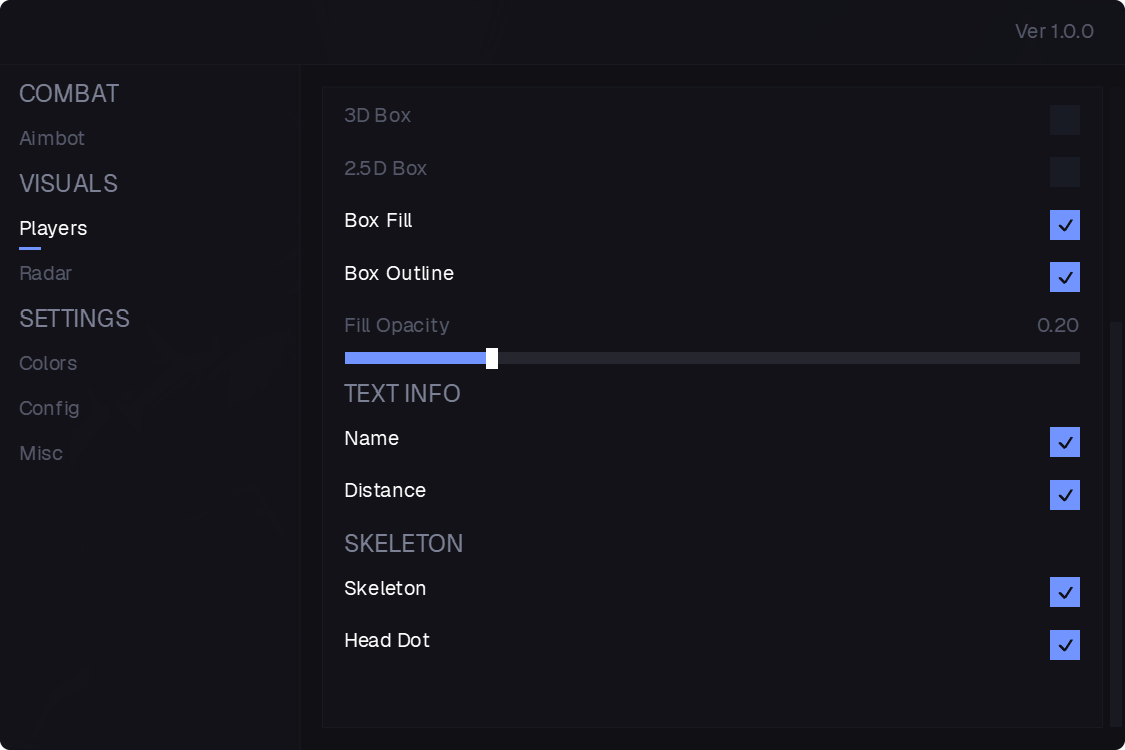This screenshot has width=1125, height=750.
Task: Click the unfilled part of the Fill Opacity track
Action: pos(789,358)
